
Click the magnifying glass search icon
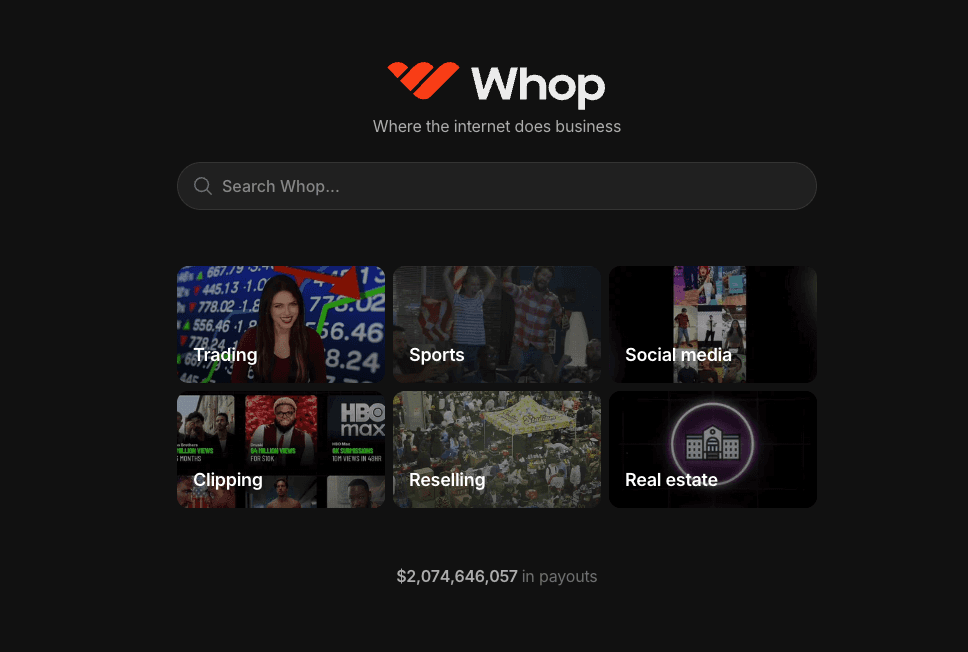pyautogui.click(x=202, y=186)
